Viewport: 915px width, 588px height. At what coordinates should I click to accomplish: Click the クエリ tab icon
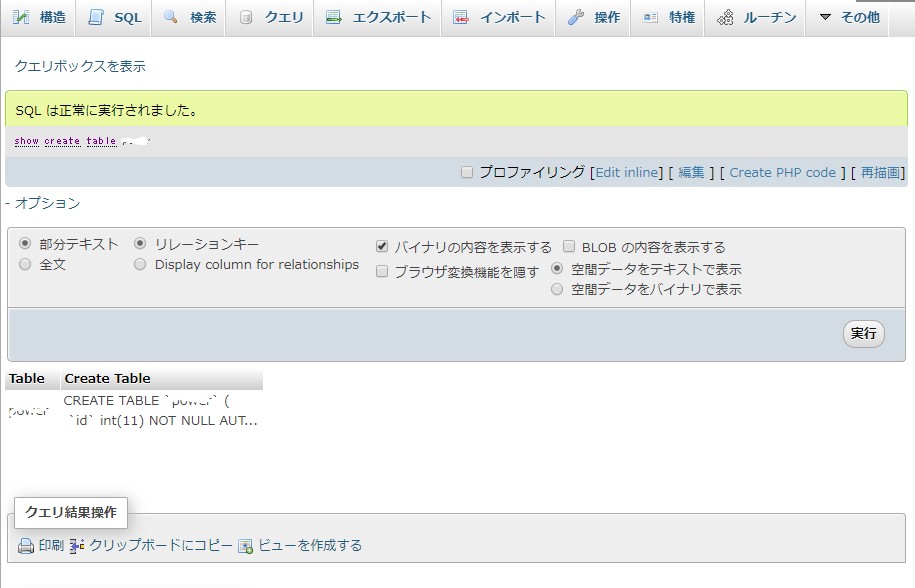click(246, 18)
